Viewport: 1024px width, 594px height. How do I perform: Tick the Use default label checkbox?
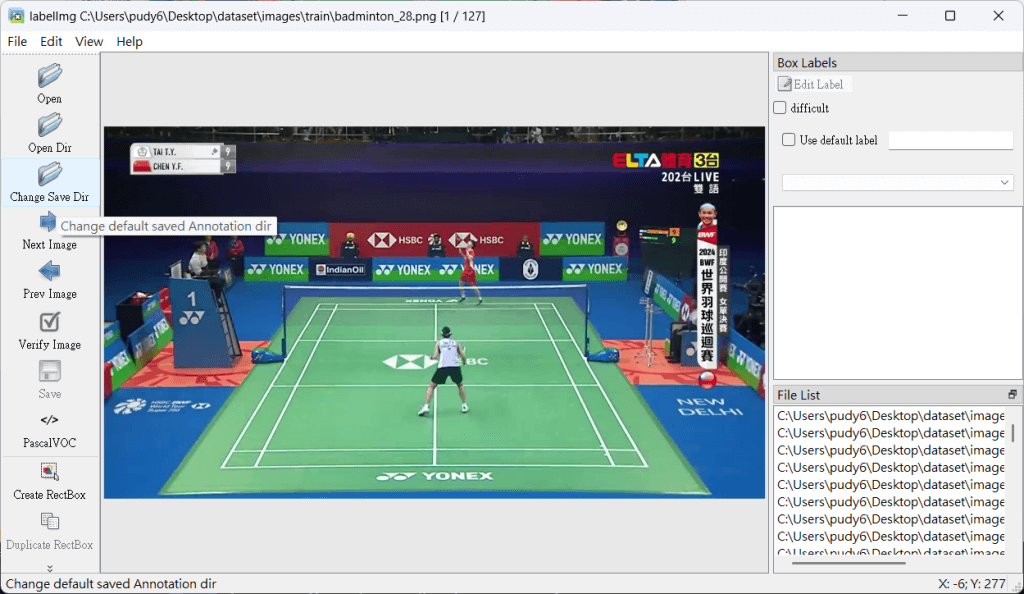[x=788, y=140]
